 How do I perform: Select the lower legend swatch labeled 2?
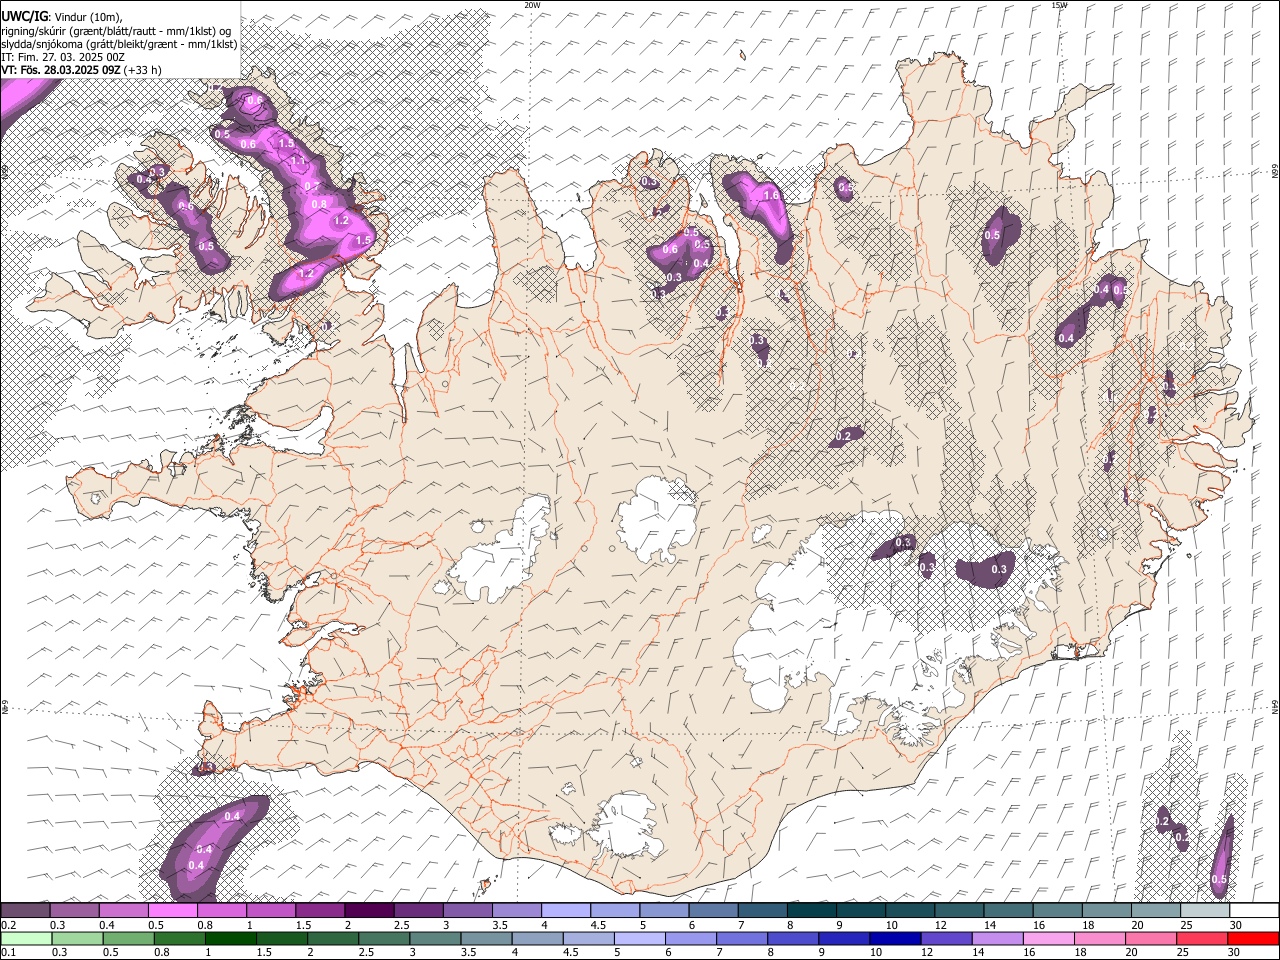332,938
